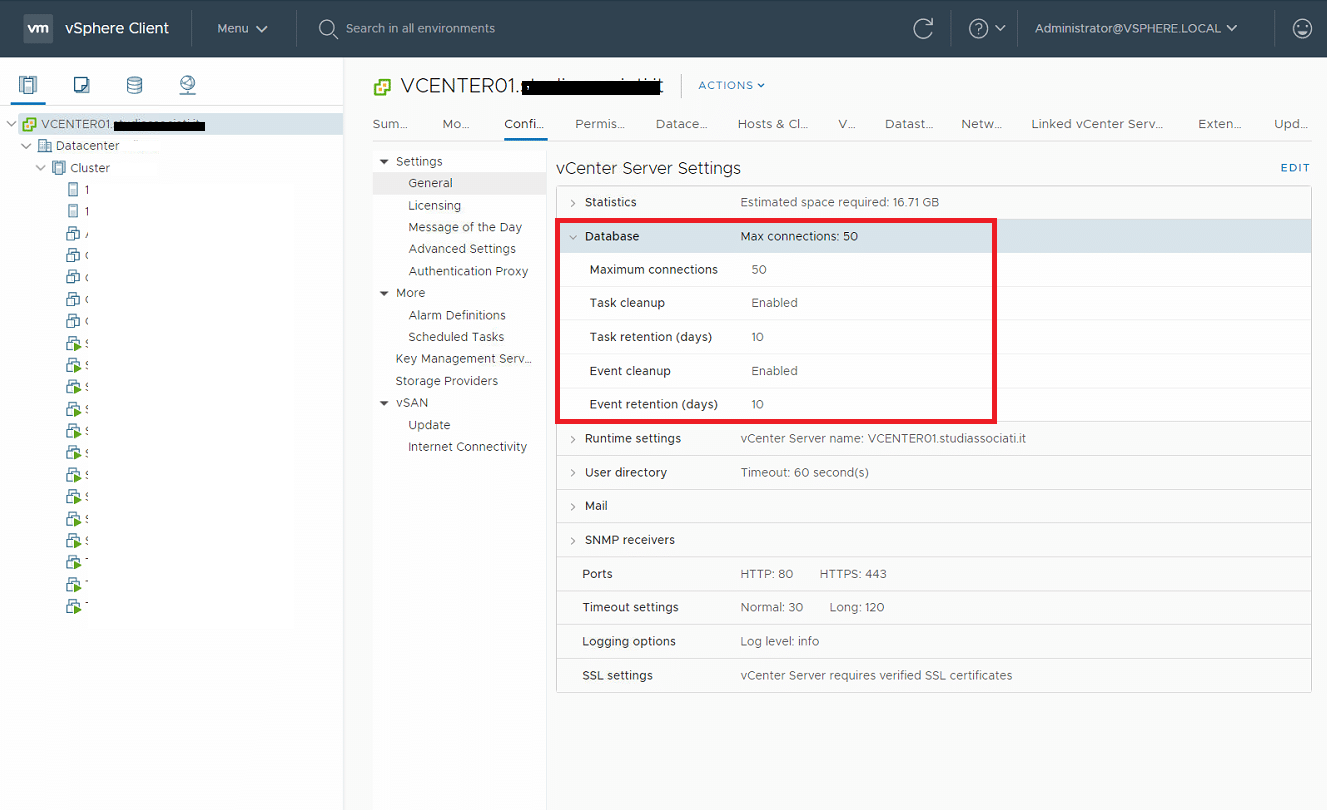
Task: Select the Logging options row
Action: pos(934,642)
